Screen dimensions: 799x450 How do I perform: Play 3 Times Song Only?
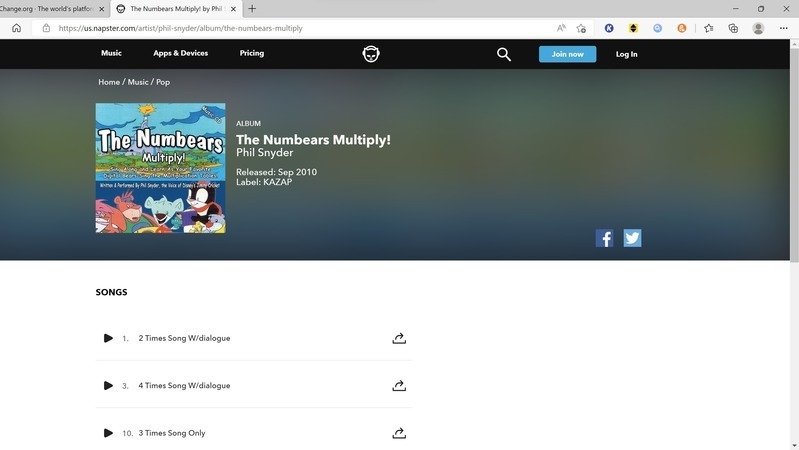tap(108, 433)
